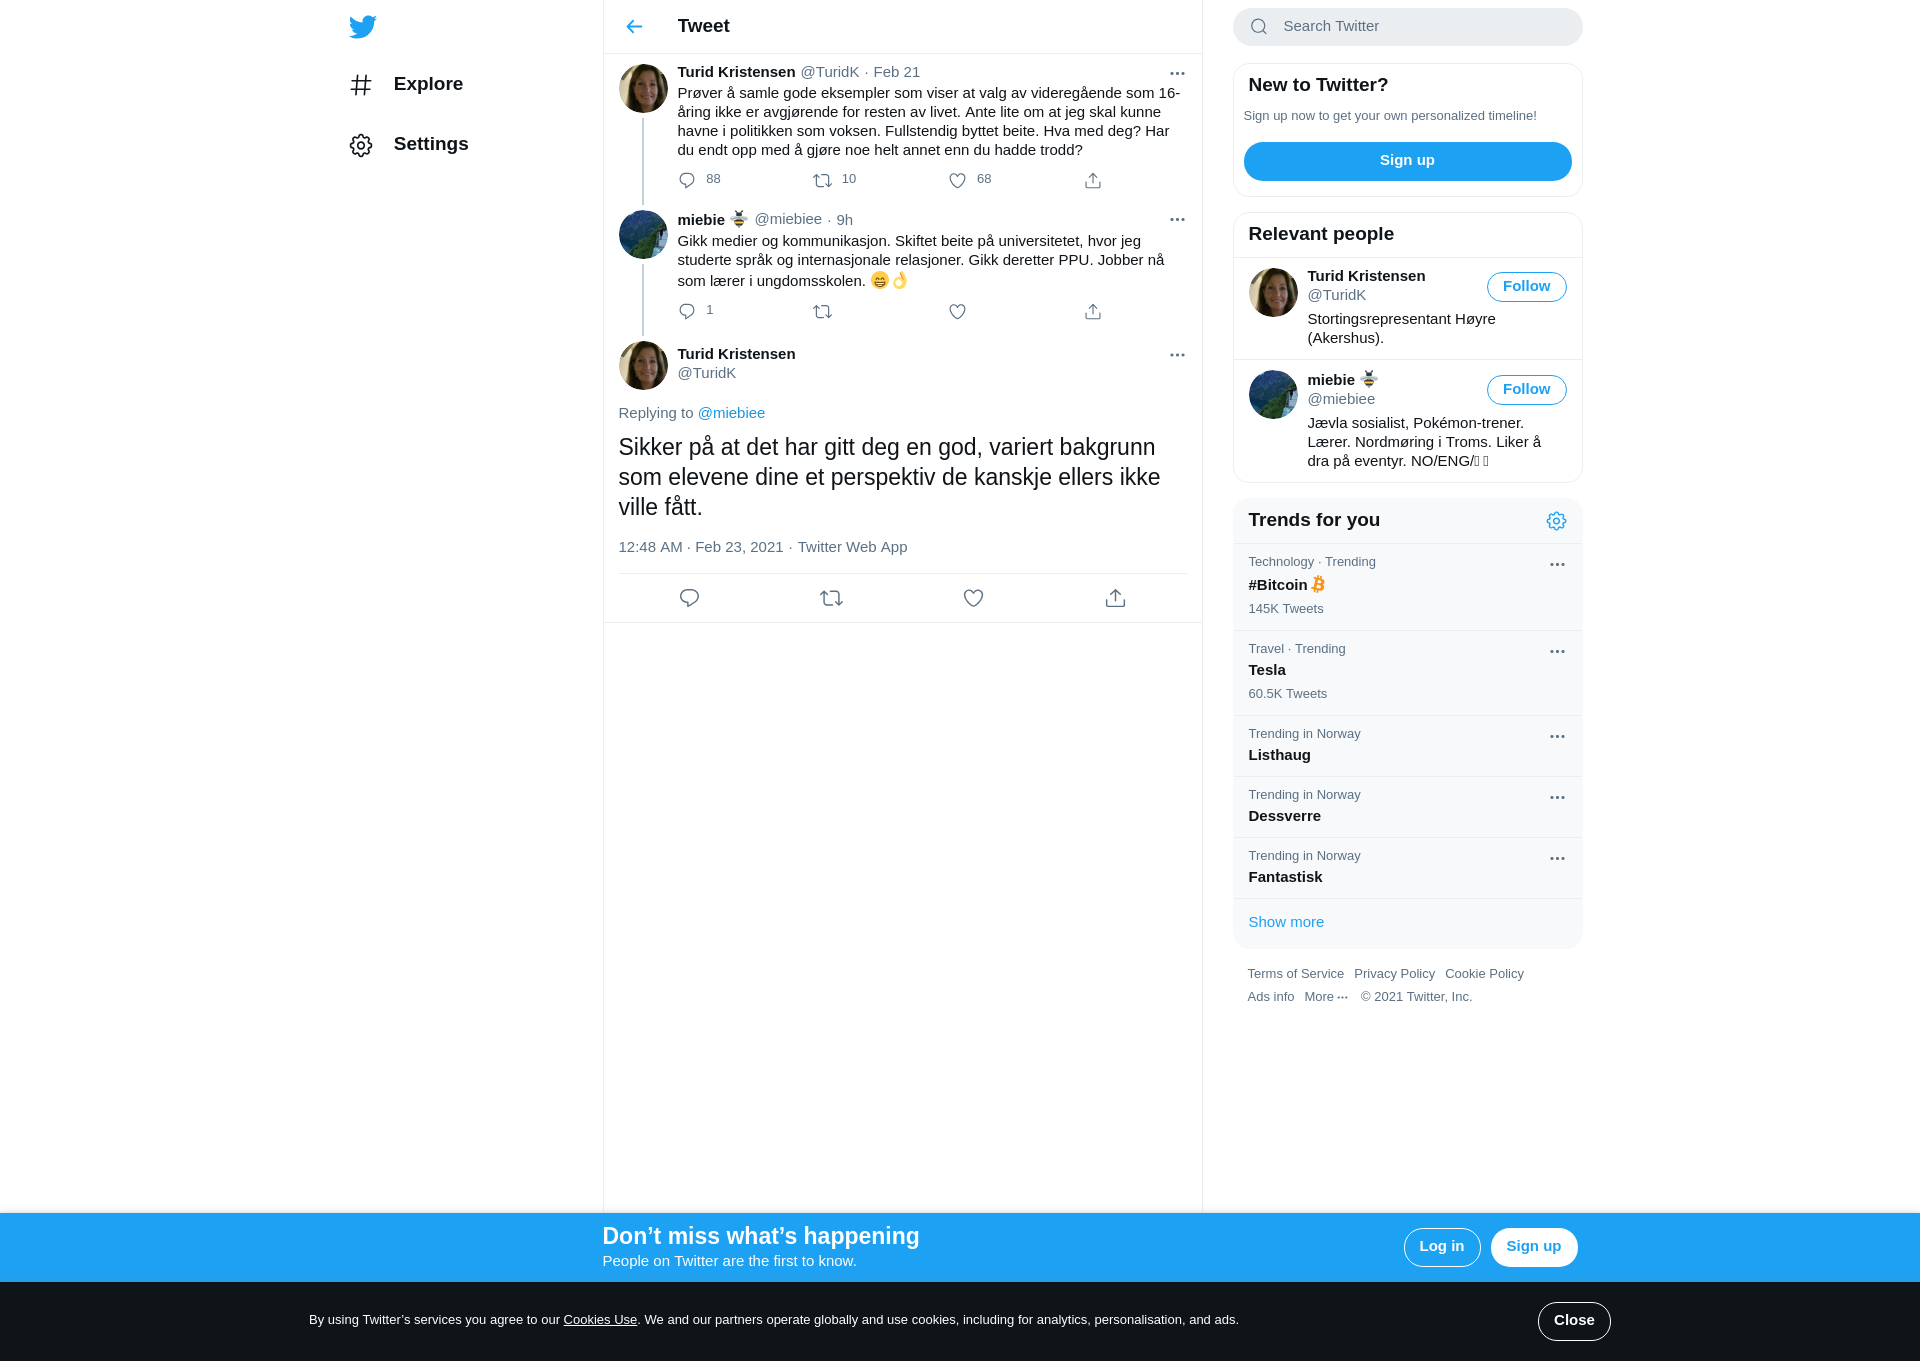The height and width of the screenshot is (1361, 1920).
Task: Like the first tweet with 68 likes
Action: [957, 180]
